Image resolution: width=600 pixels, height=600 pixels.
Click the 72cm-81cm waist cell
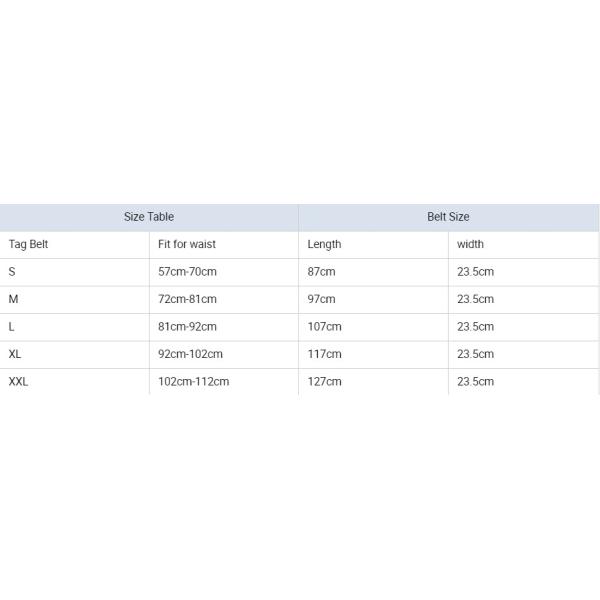point(187,299)
